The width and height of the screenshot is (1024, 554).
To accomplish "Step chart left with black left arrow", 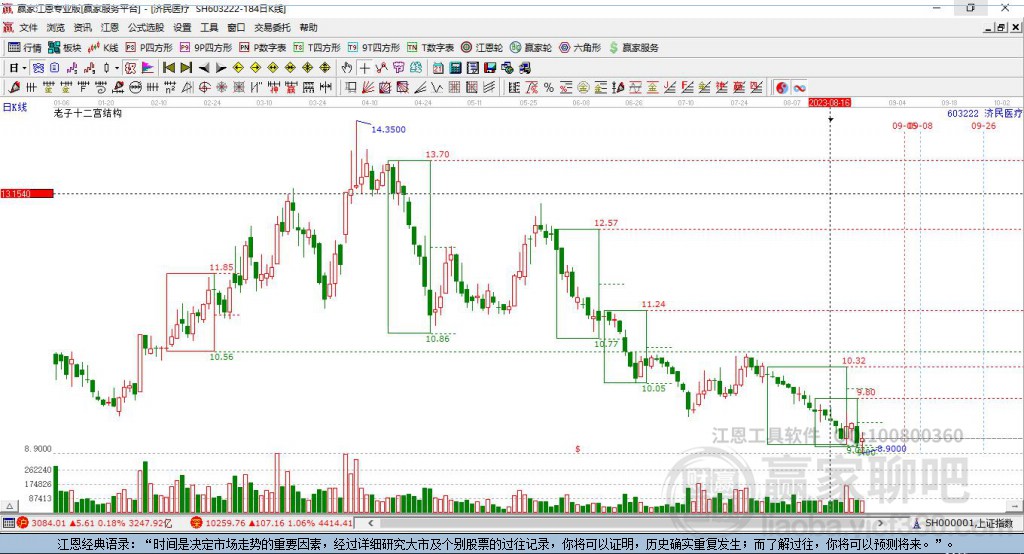I will (x=204, y=68).
